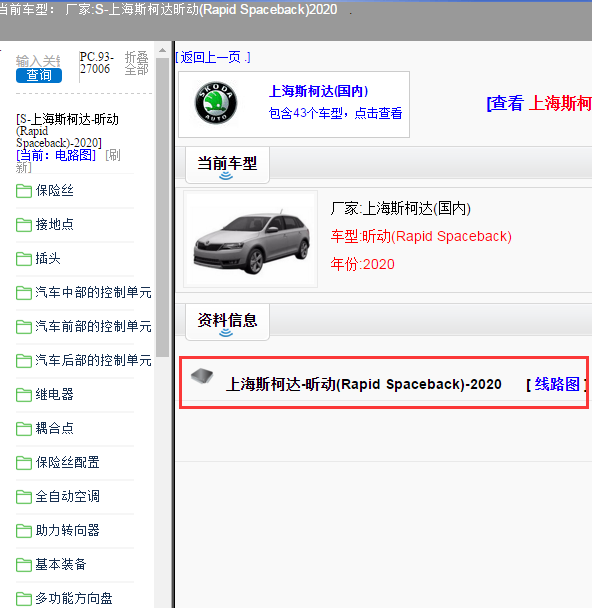Click the sidebar scrollbar up arrow

(x=162, y=50)
